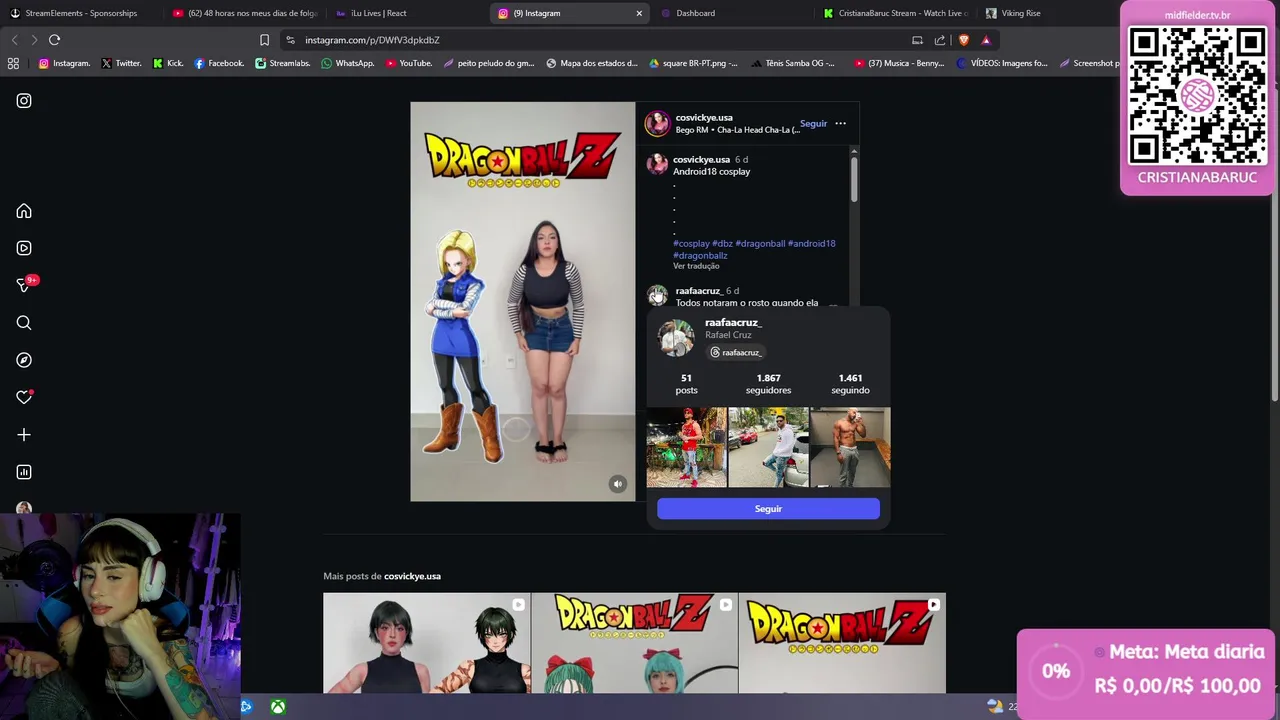1280x720 pixels.
Task: Open Streamlabs bookmark
Action: [x=283, y=63]
